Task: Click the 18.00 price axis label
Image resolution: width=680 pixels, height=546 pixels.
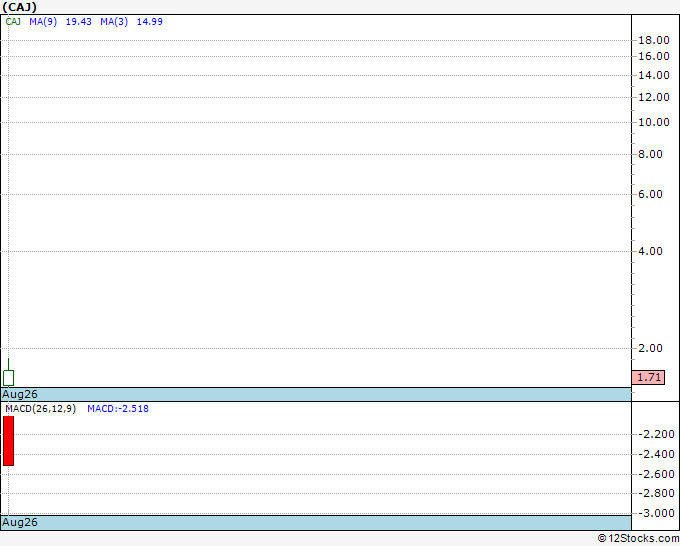Action: (x=654, y=40)
